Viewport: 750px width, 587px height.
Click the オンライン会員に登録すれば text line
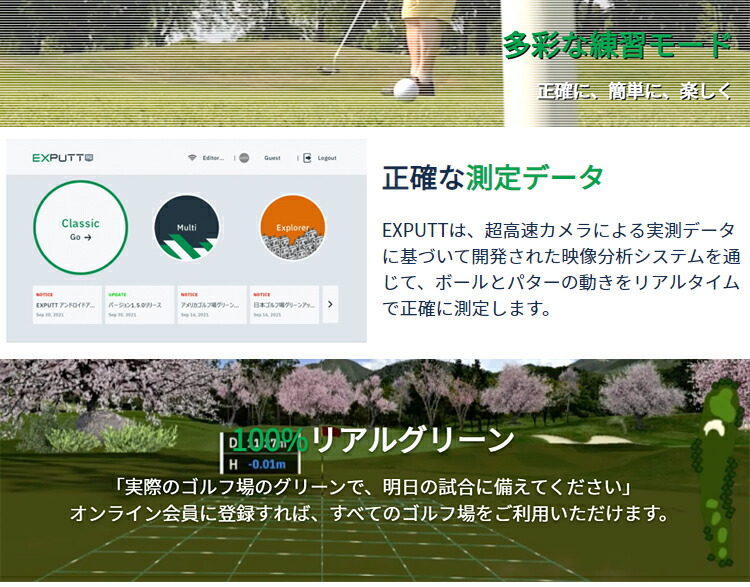pos(369,513)
